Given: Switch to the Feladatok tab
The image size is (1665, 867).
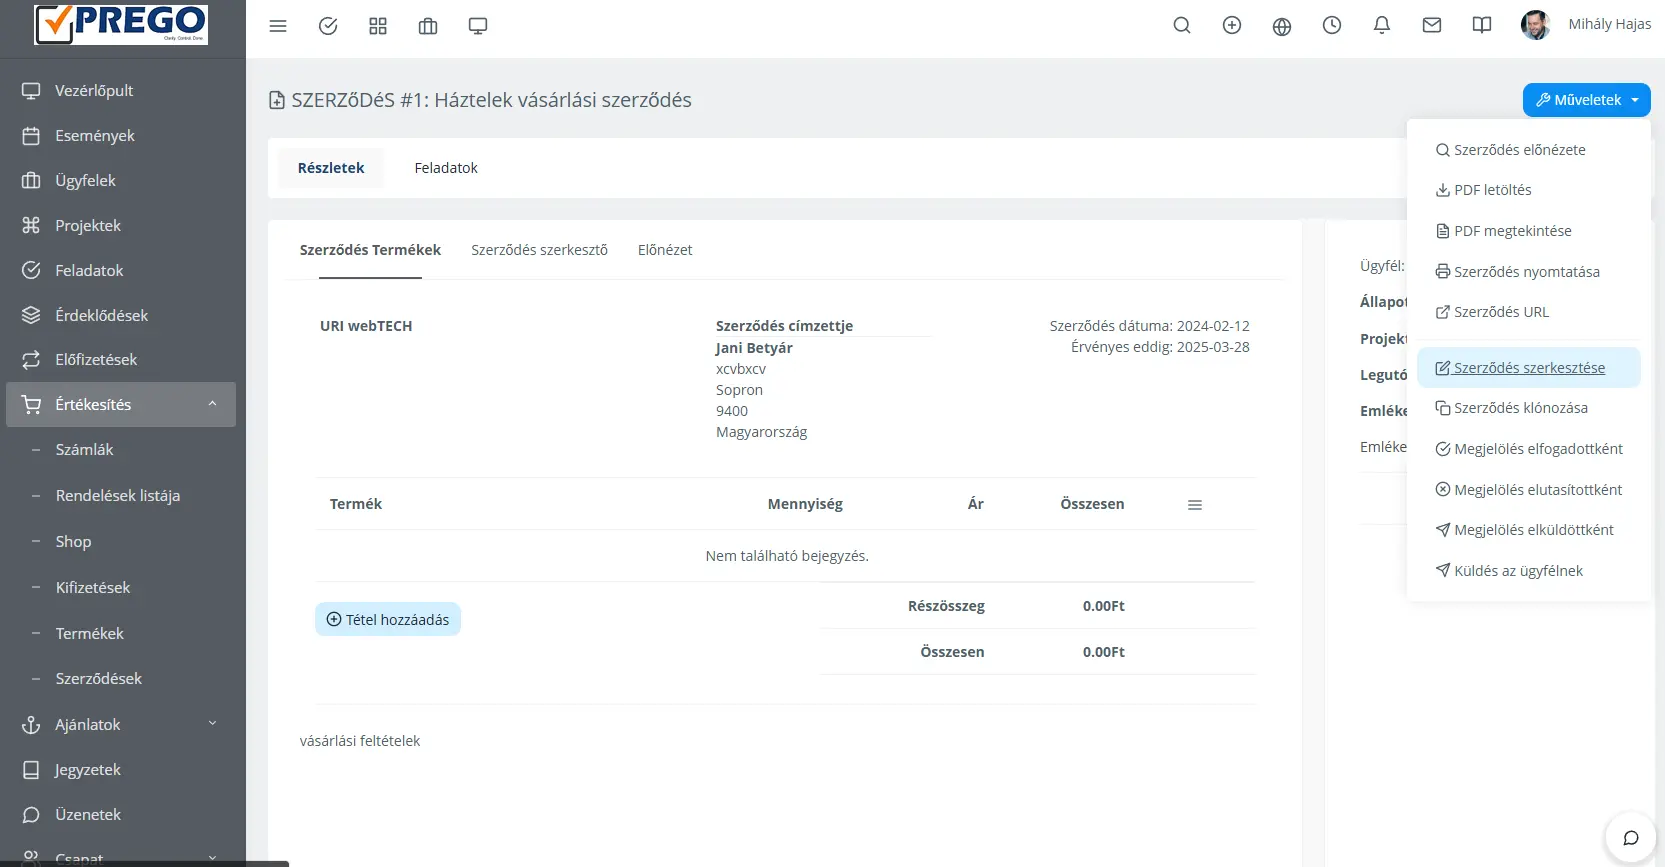Looking at the screenshot, I should click(x=446, y=168).
